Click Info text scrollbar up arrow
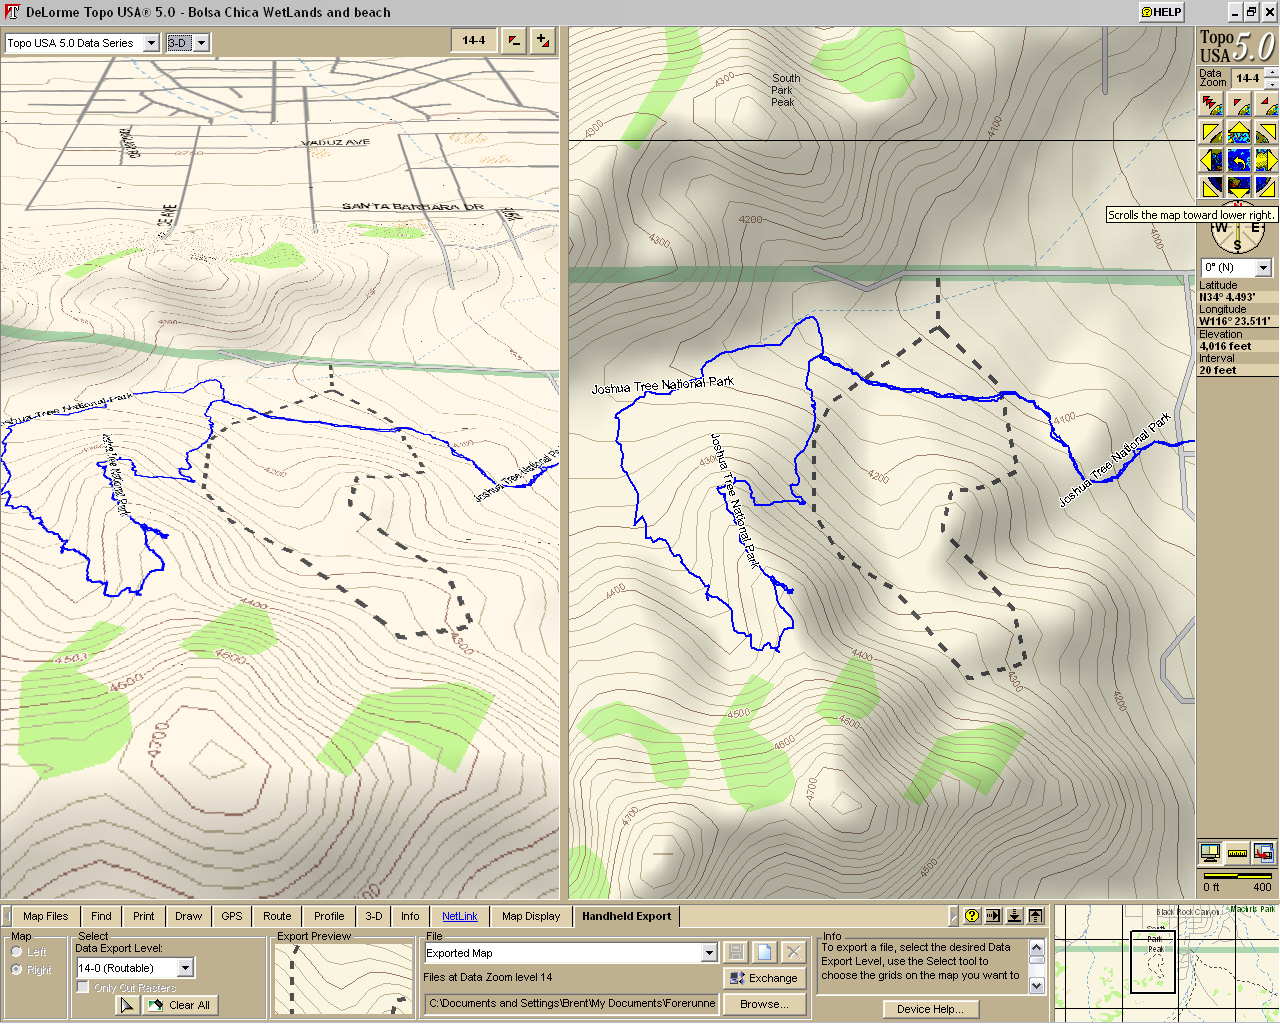The width and height of the screenshot is (1280, 1024). 1037,946
